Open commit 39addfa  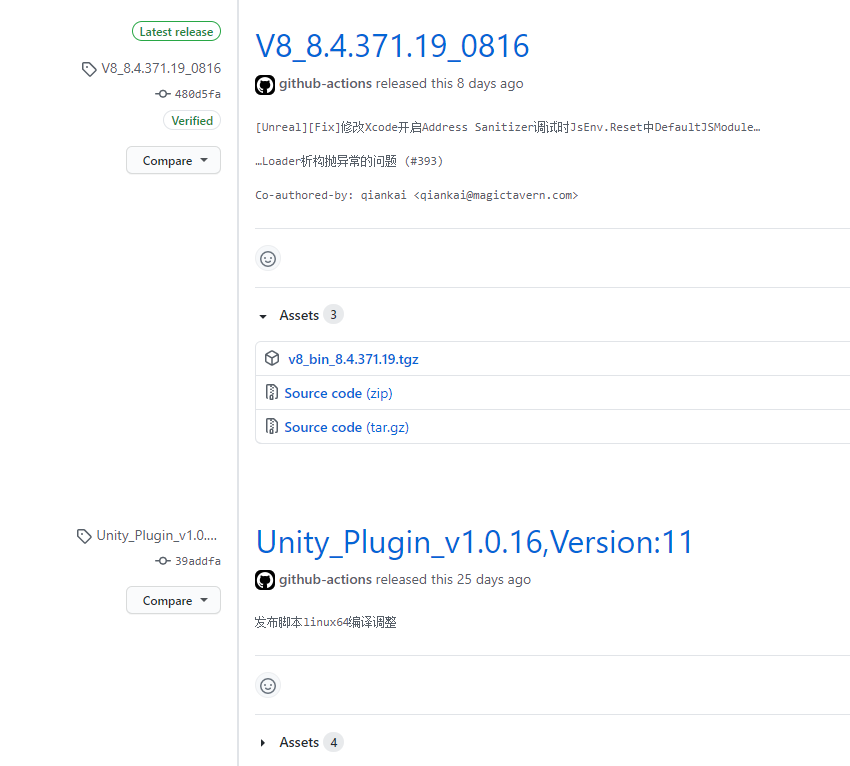pyautogui.click(x=197, y=561)
